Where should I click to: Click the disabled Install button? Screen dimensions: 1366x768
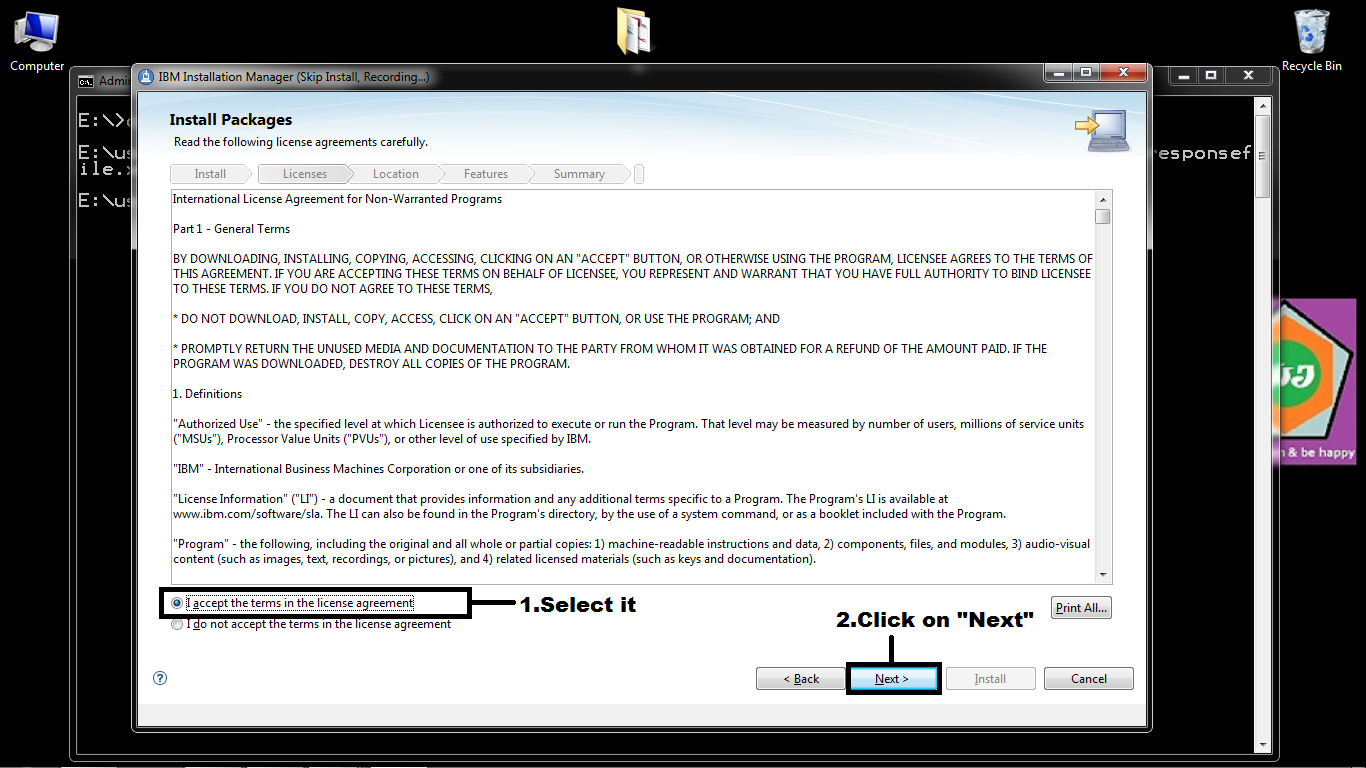990,678
